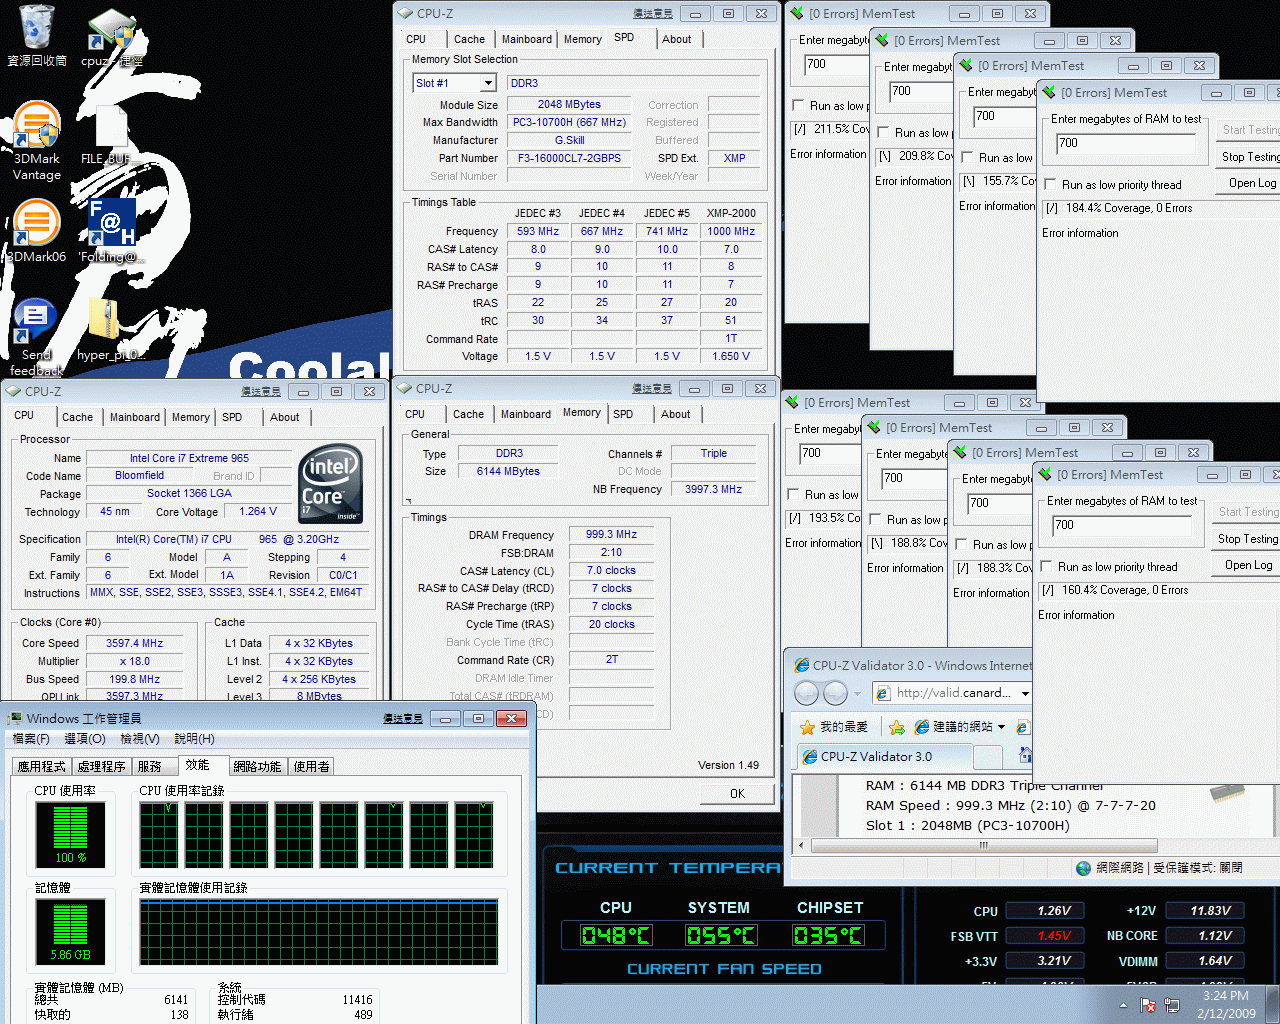Click the processor name Intel Core i7 Extreme 965
The image size is (1280, 1024).
189,458
